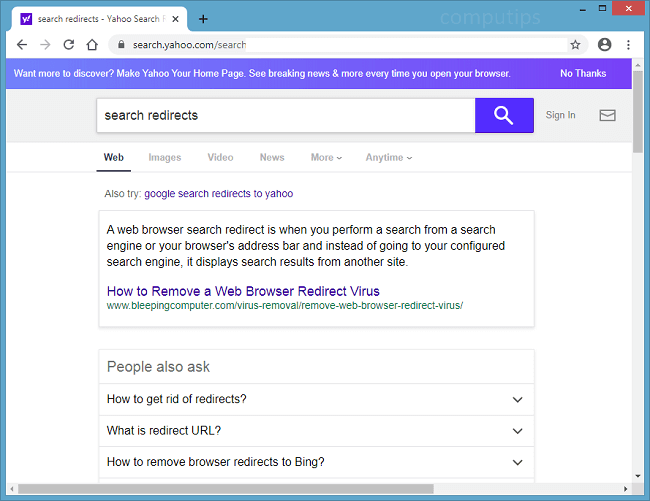Open the Yahoo Mail envelope icon
650x501 pixels.
(607, 115)
